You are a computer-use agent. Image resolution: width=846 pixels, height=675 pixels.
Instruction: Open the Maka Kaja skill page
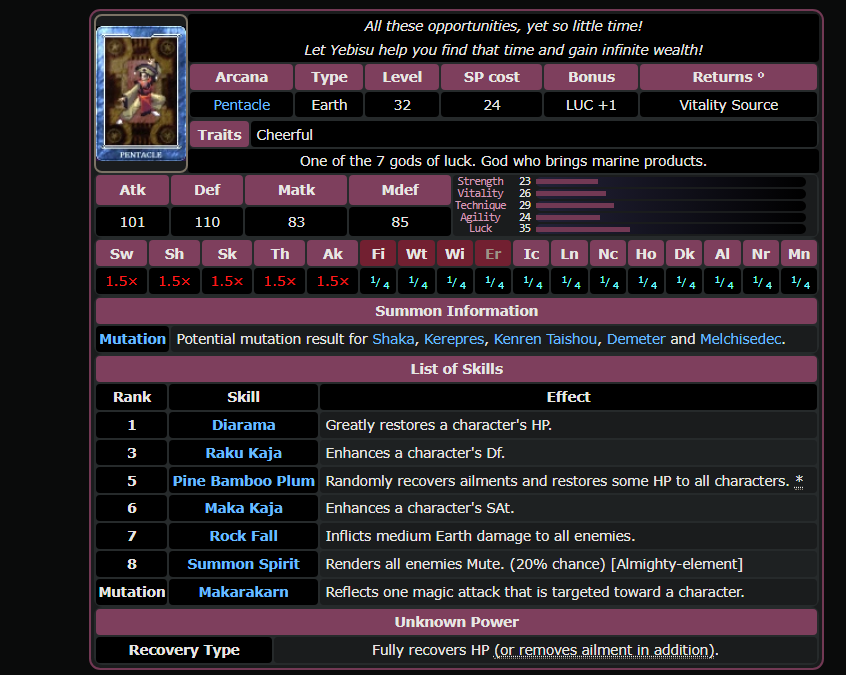click(x=243, y=508)
